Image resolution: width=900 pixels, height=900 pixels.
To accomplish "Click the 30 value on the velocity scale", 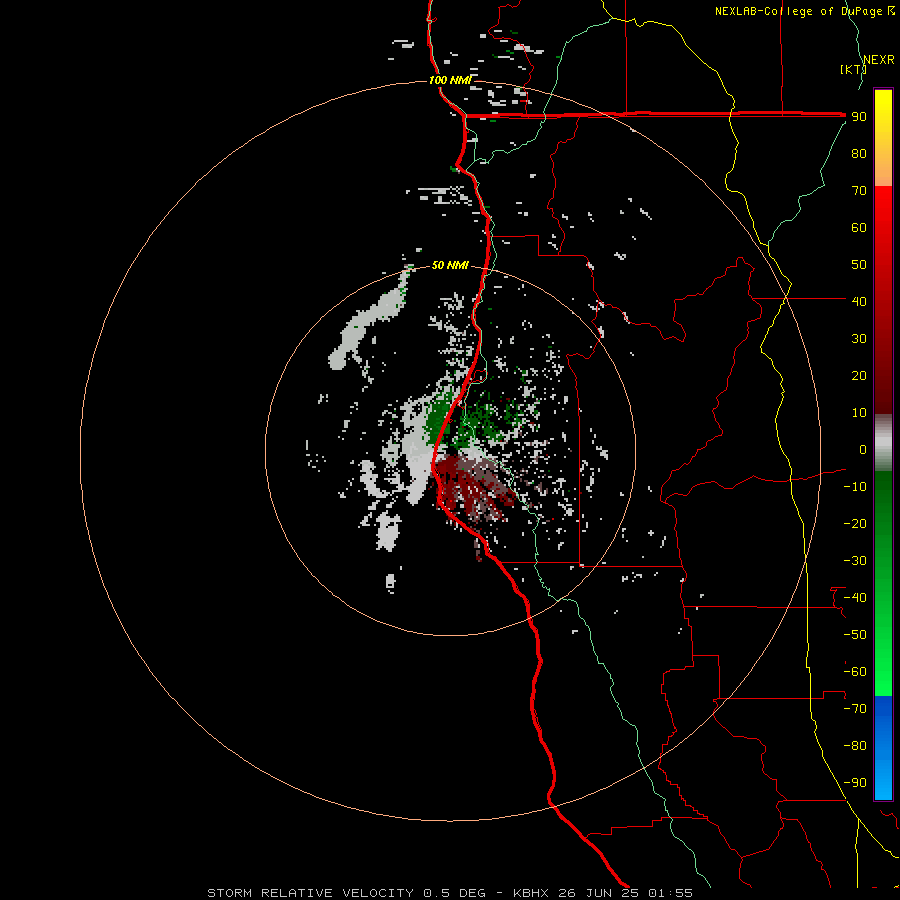I will coord(859,339).
